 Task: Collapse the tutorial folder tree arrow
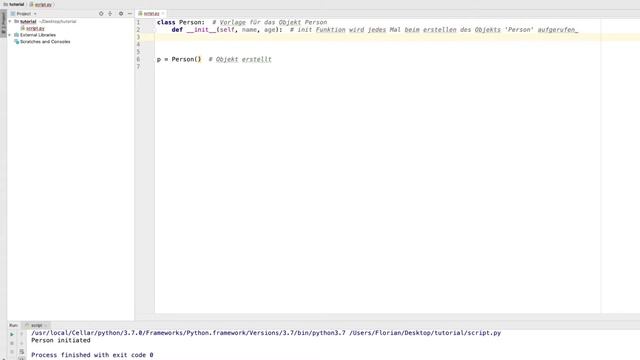(10, 21)
